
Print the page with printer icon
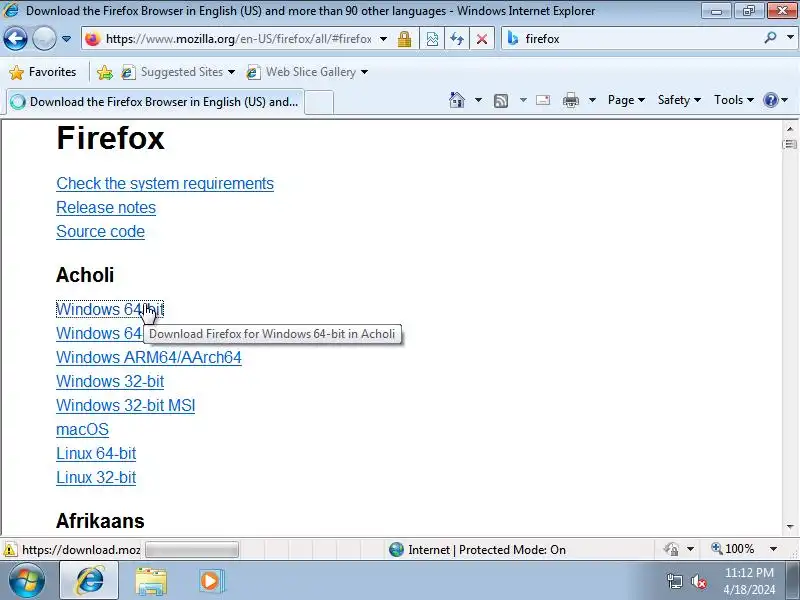(x=570, y=100)
